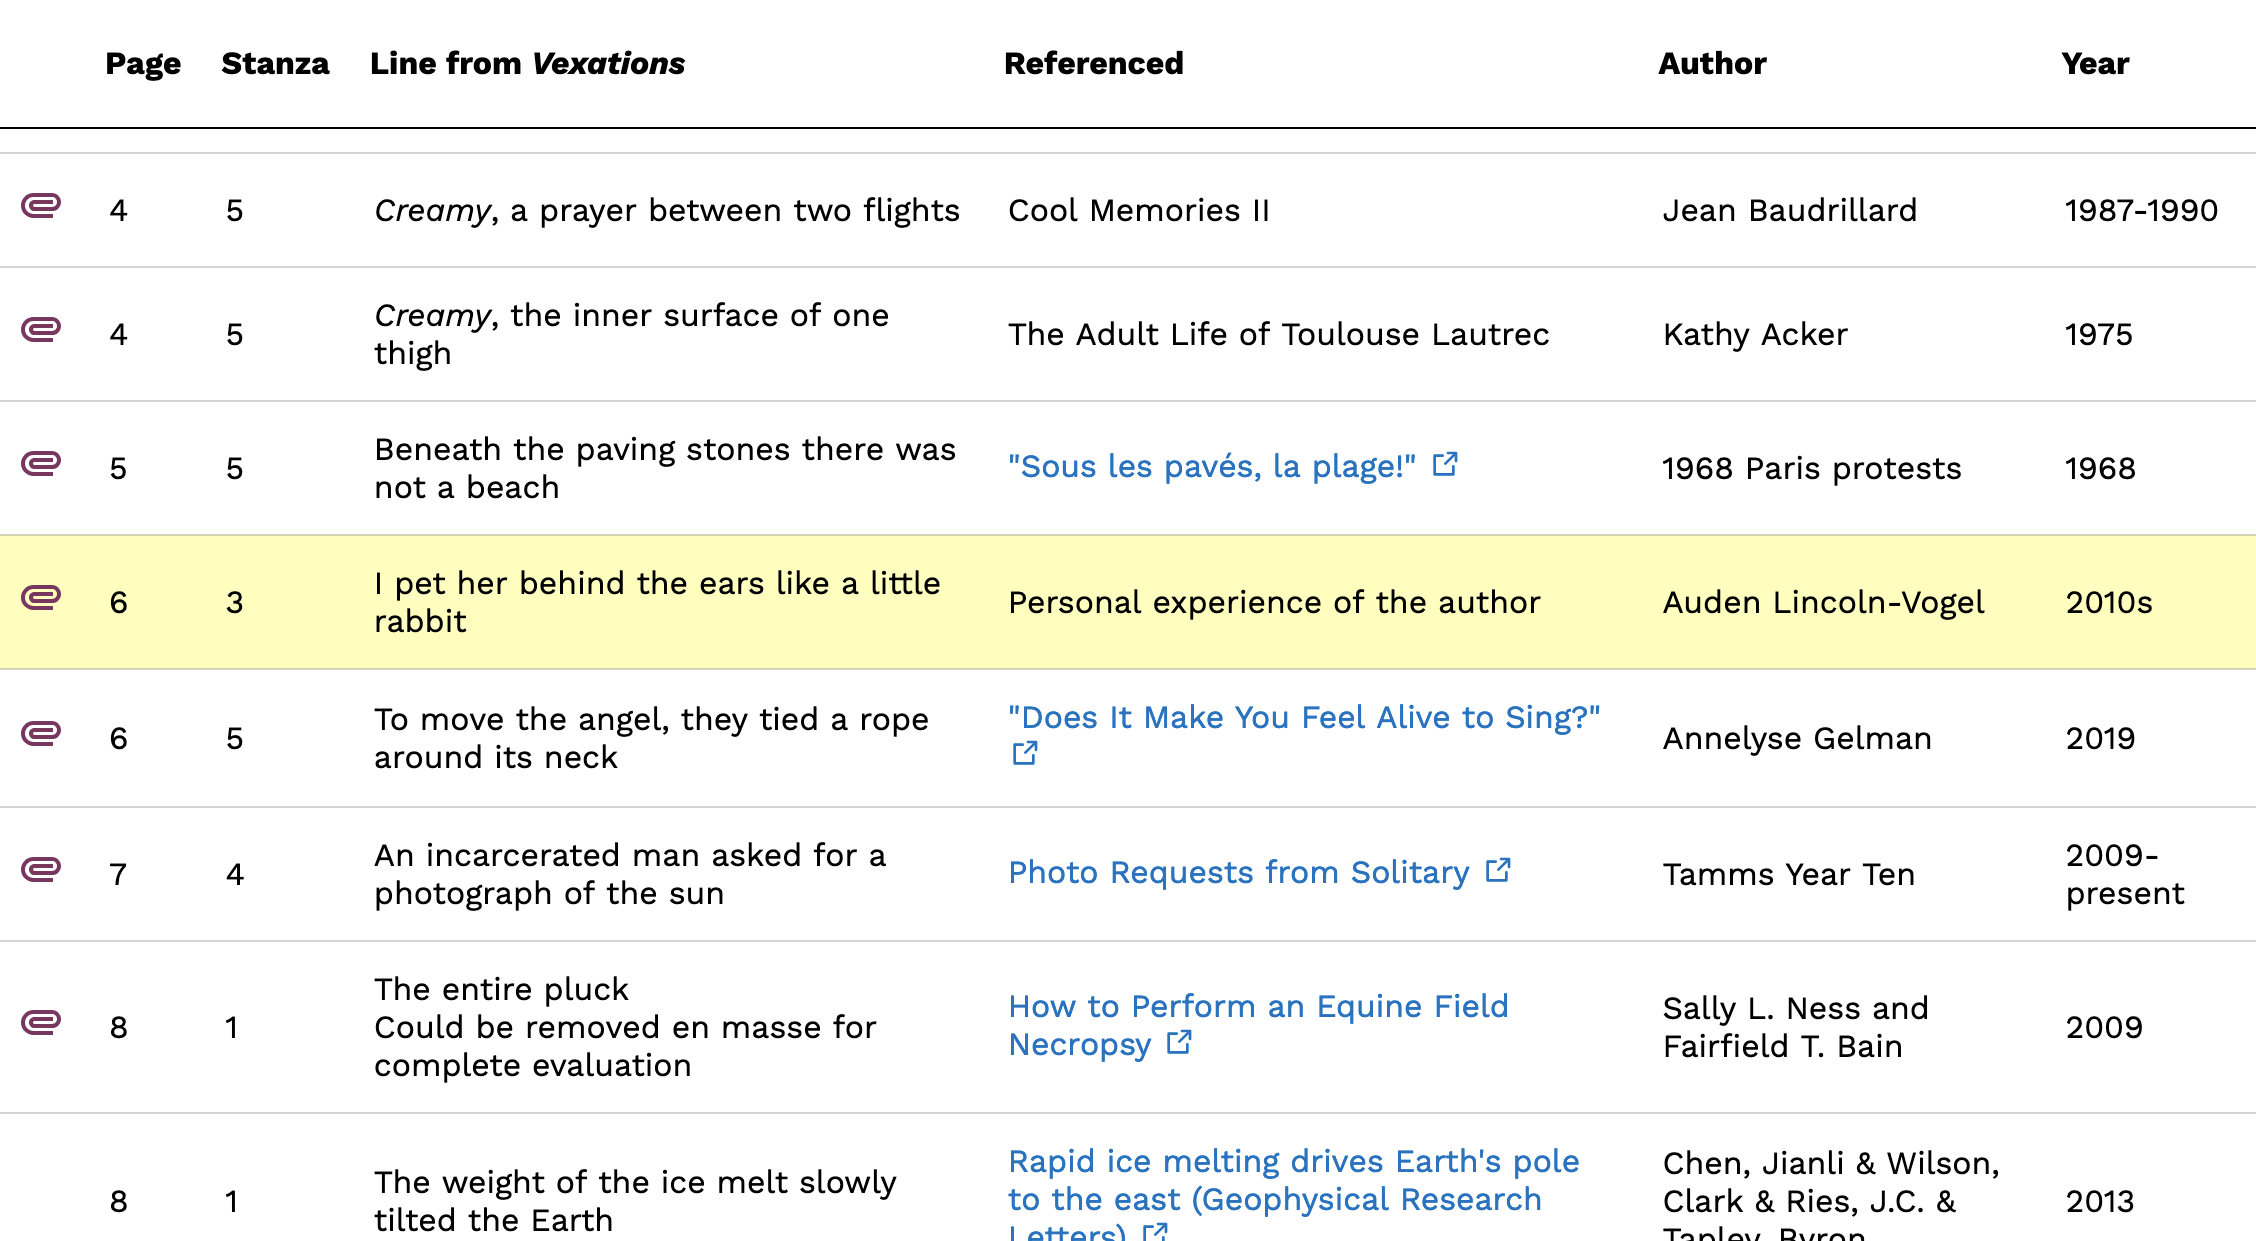This screenshot has height=1241, width=2256.
Task: Click the Author column header
Action: [1712, 64]
